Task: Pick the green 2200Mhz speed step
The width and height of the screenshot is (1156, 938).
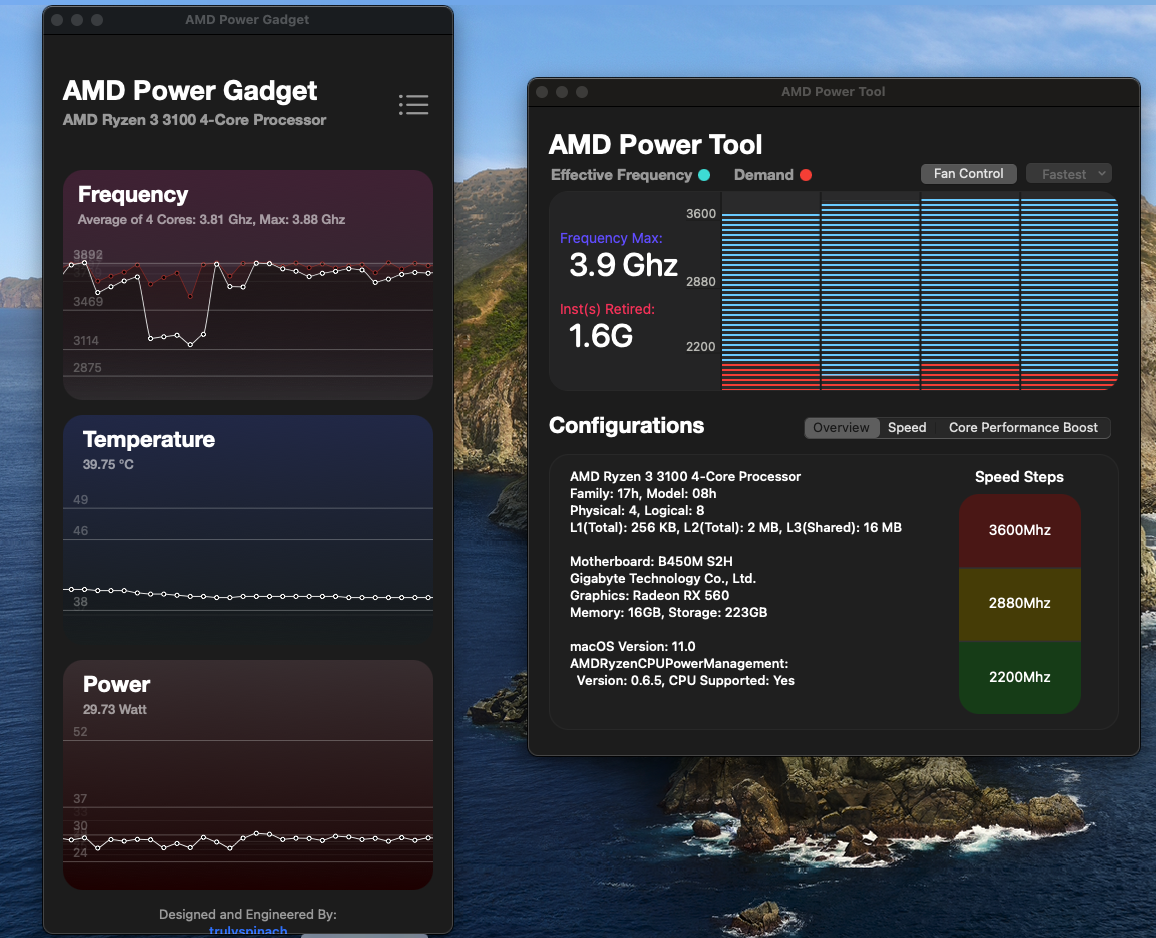Action: click(x=1019, y=677)
